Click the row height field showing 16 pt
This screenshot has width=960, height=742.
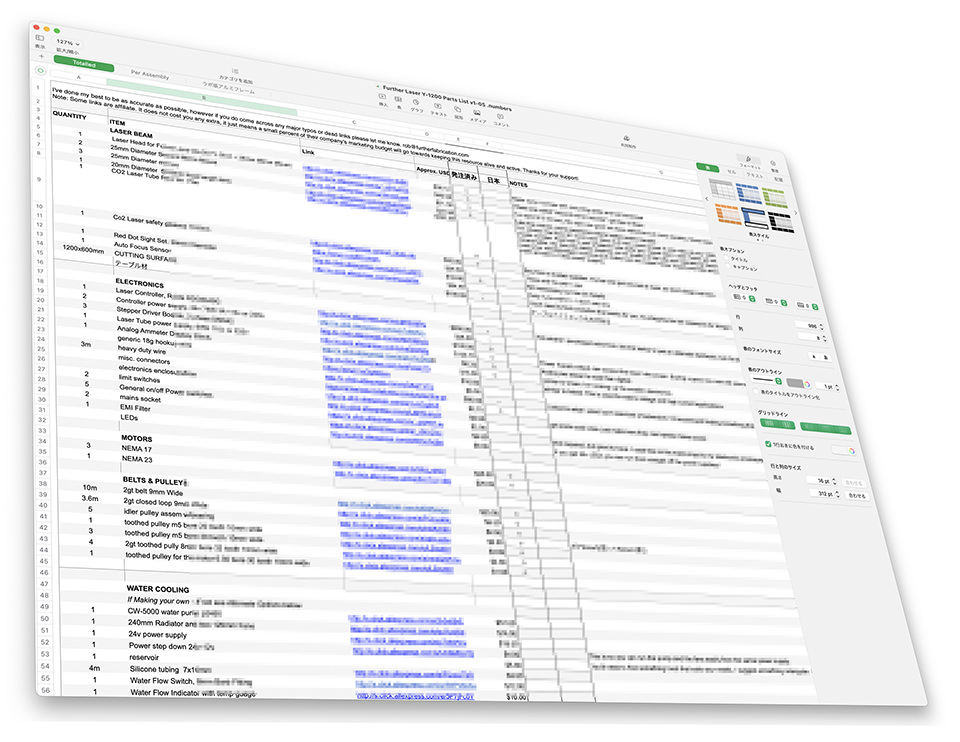[817, 480]
